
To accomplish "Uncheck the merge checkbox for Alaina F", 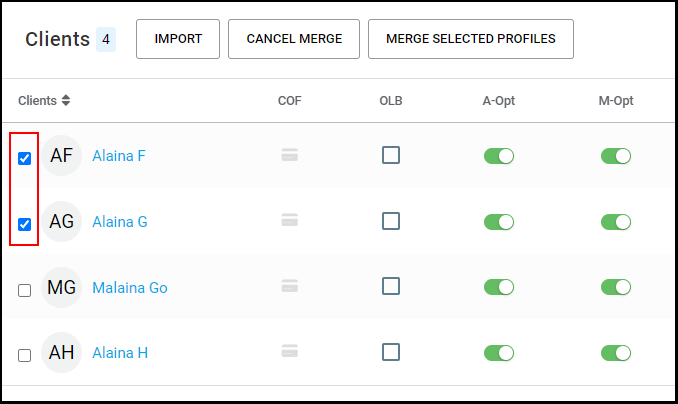I will pos(25,158).
